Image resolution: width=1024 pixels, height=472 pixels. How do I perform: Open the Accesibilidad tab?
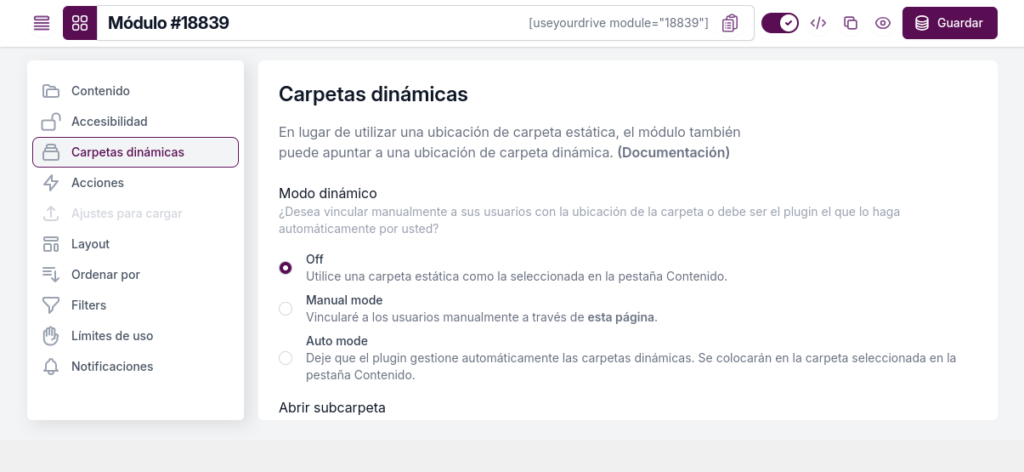[x=135, y=121]
